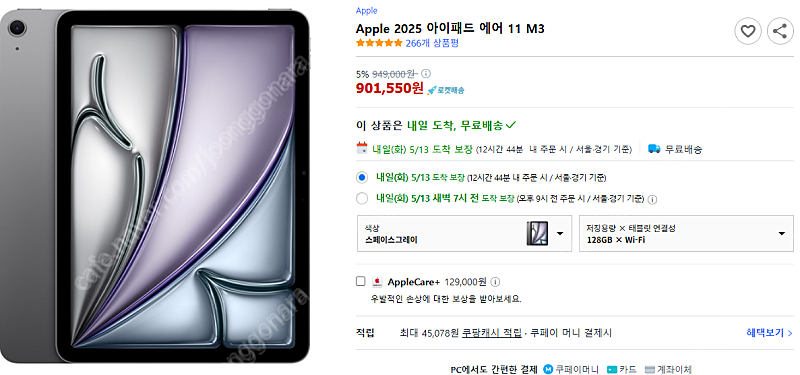Click the 로켓배송 rocket delivery badge
The image size is (800, 375).
pos(445,90)
